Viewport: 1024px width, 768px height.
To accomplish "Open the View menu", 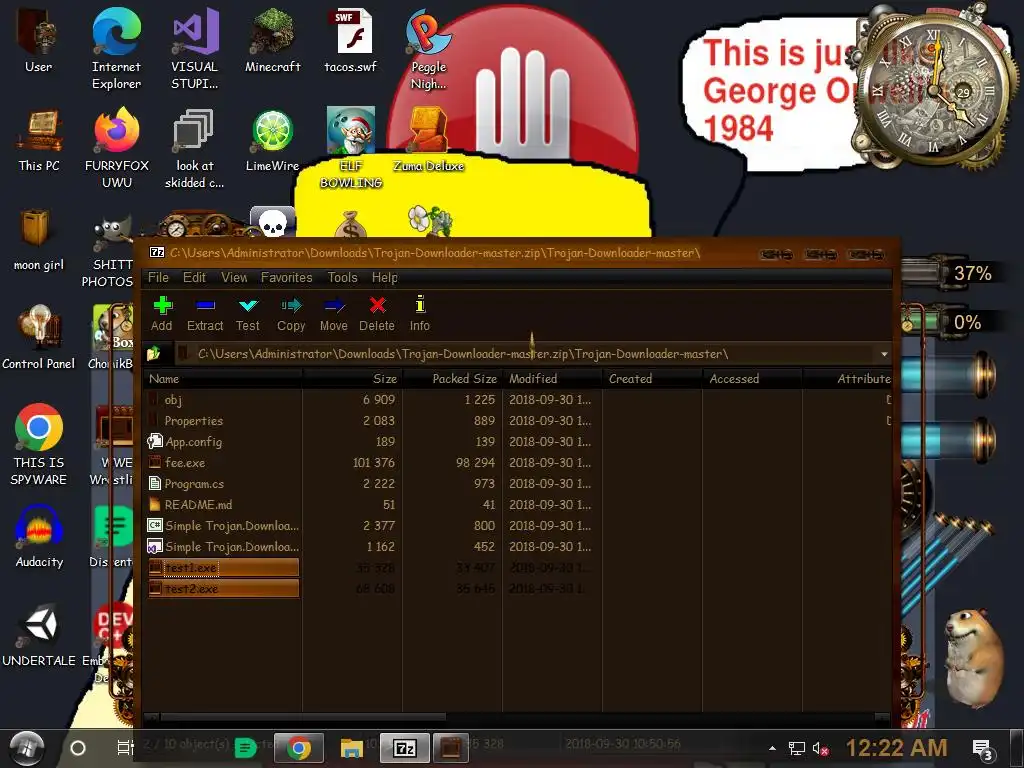I will click(x=234, y=278).
